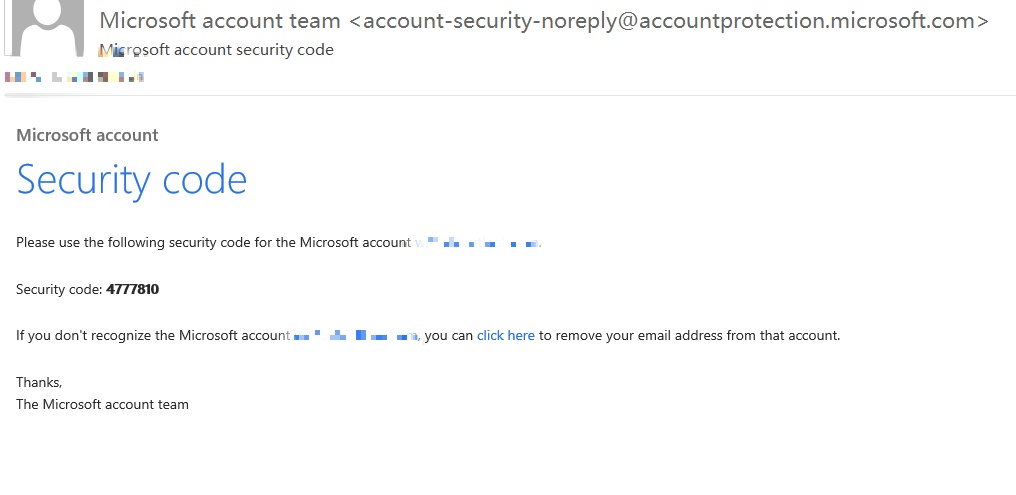Click the large blue 'Security code' heading

coord(132,179)
